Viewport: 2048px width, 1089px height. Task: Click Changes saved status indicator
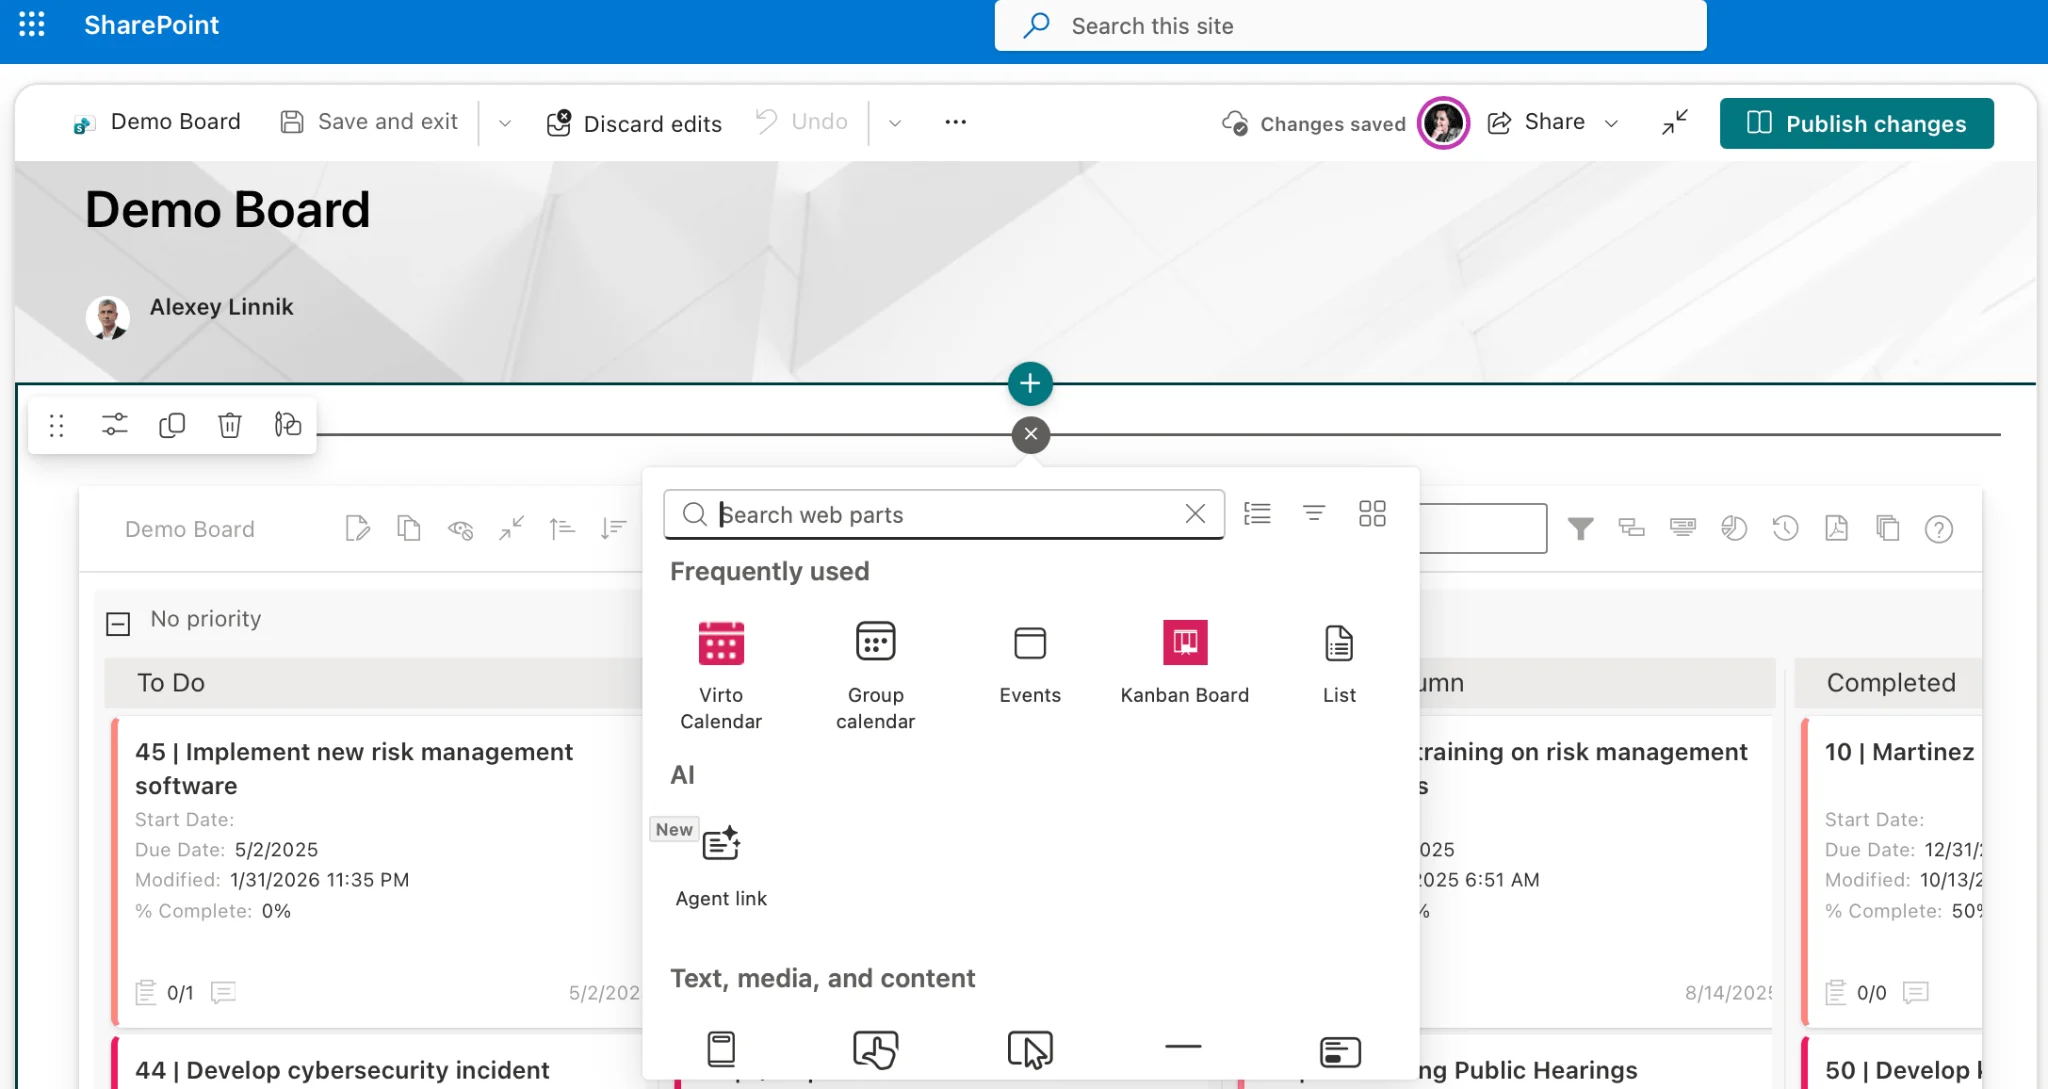pos(1314,124)
